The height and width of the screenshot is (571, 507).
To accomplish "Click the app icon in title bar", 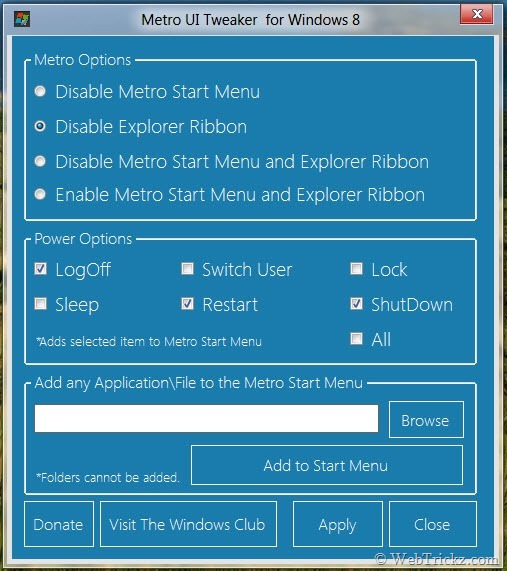I will click(x=22, y=19).
